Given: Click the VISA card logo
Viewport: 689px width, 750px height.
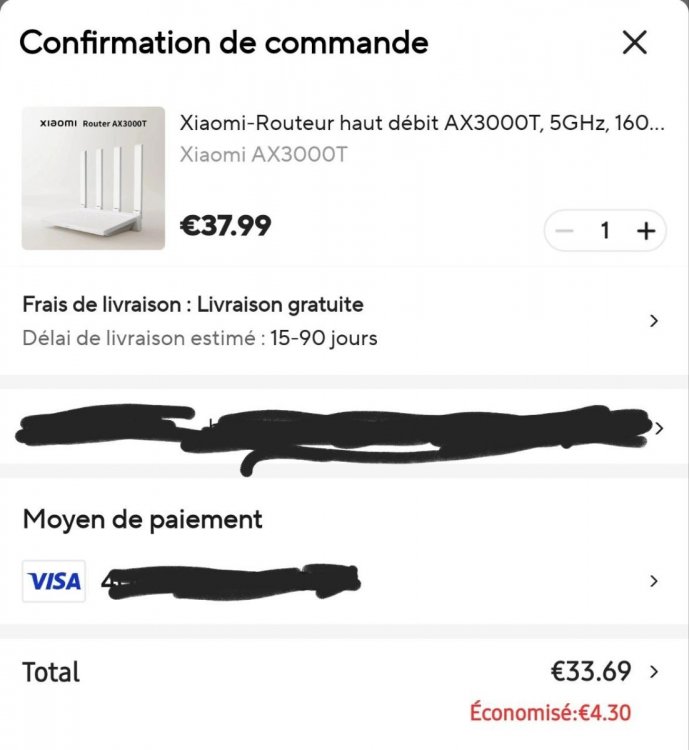Looking at the screenshot, I should 54,581.
